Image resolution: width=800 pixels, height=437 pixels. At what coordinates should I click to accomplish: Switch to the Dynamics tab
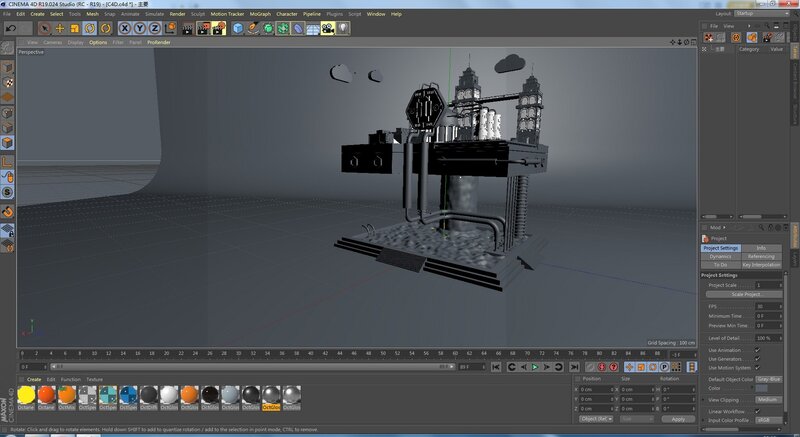(x=720, y=256)
